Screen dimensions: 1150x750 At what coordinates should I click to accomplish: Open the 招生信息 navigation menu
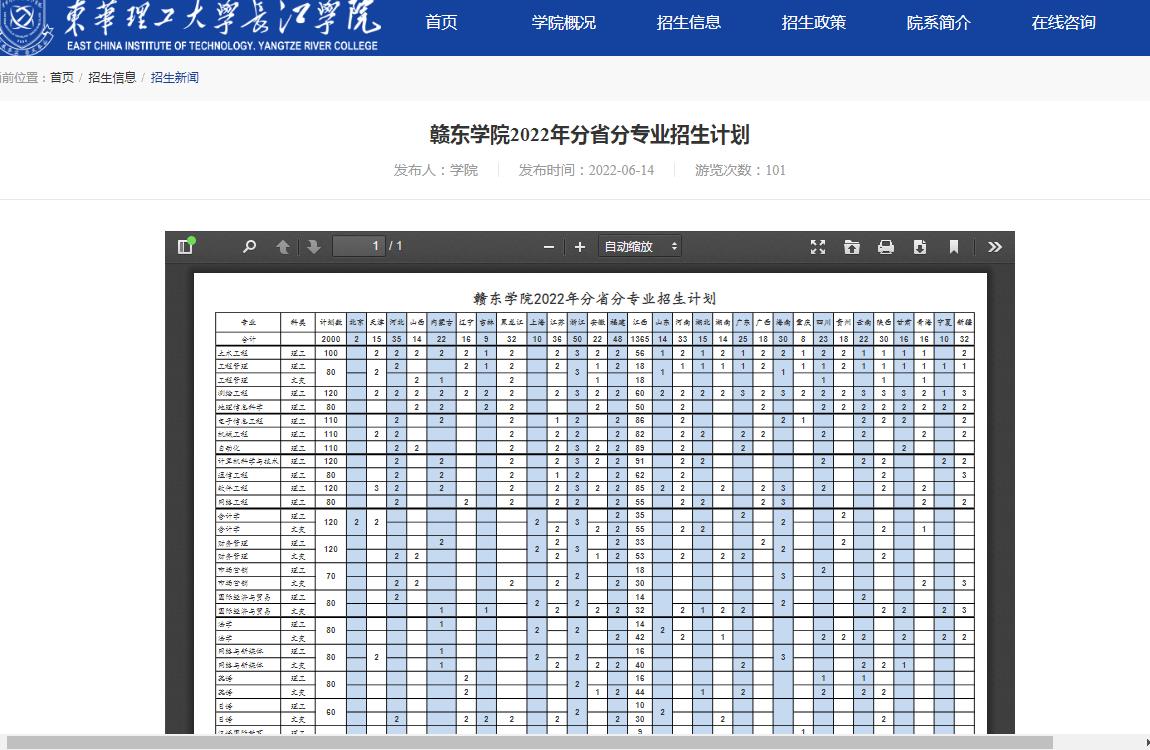point(689,23)
